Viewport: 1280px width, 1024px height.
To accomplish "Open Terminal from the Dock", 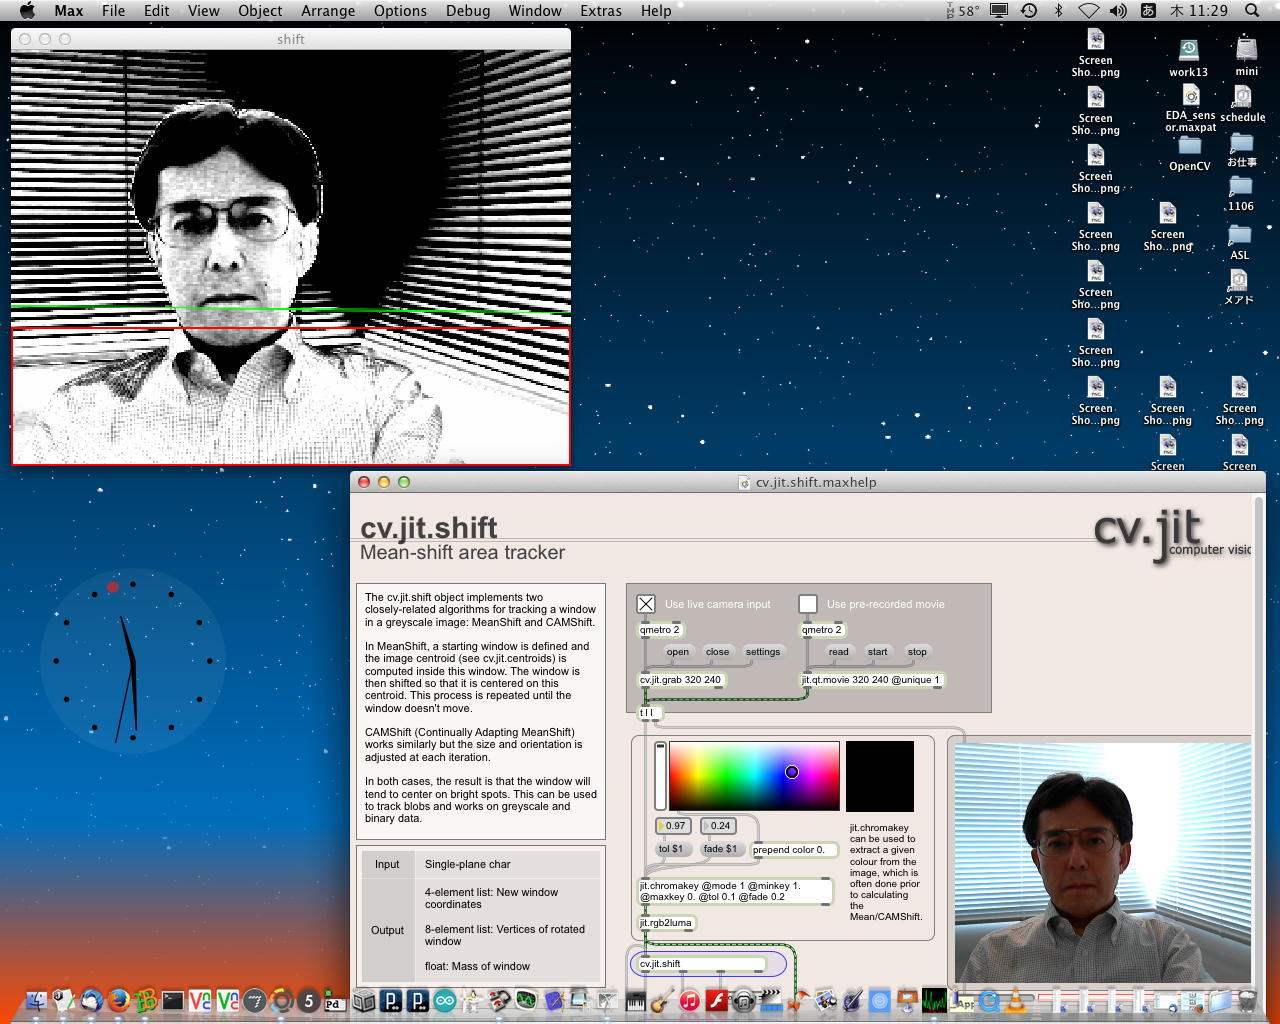I will (173, 1000).
